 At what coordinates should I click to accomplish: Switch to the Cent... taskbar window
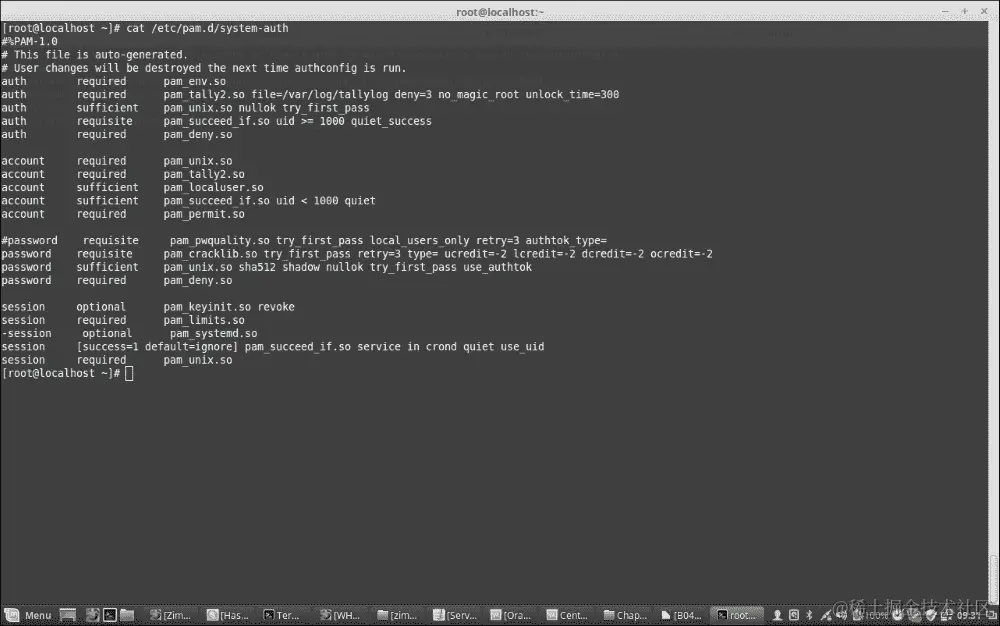[x=567, y=615]
